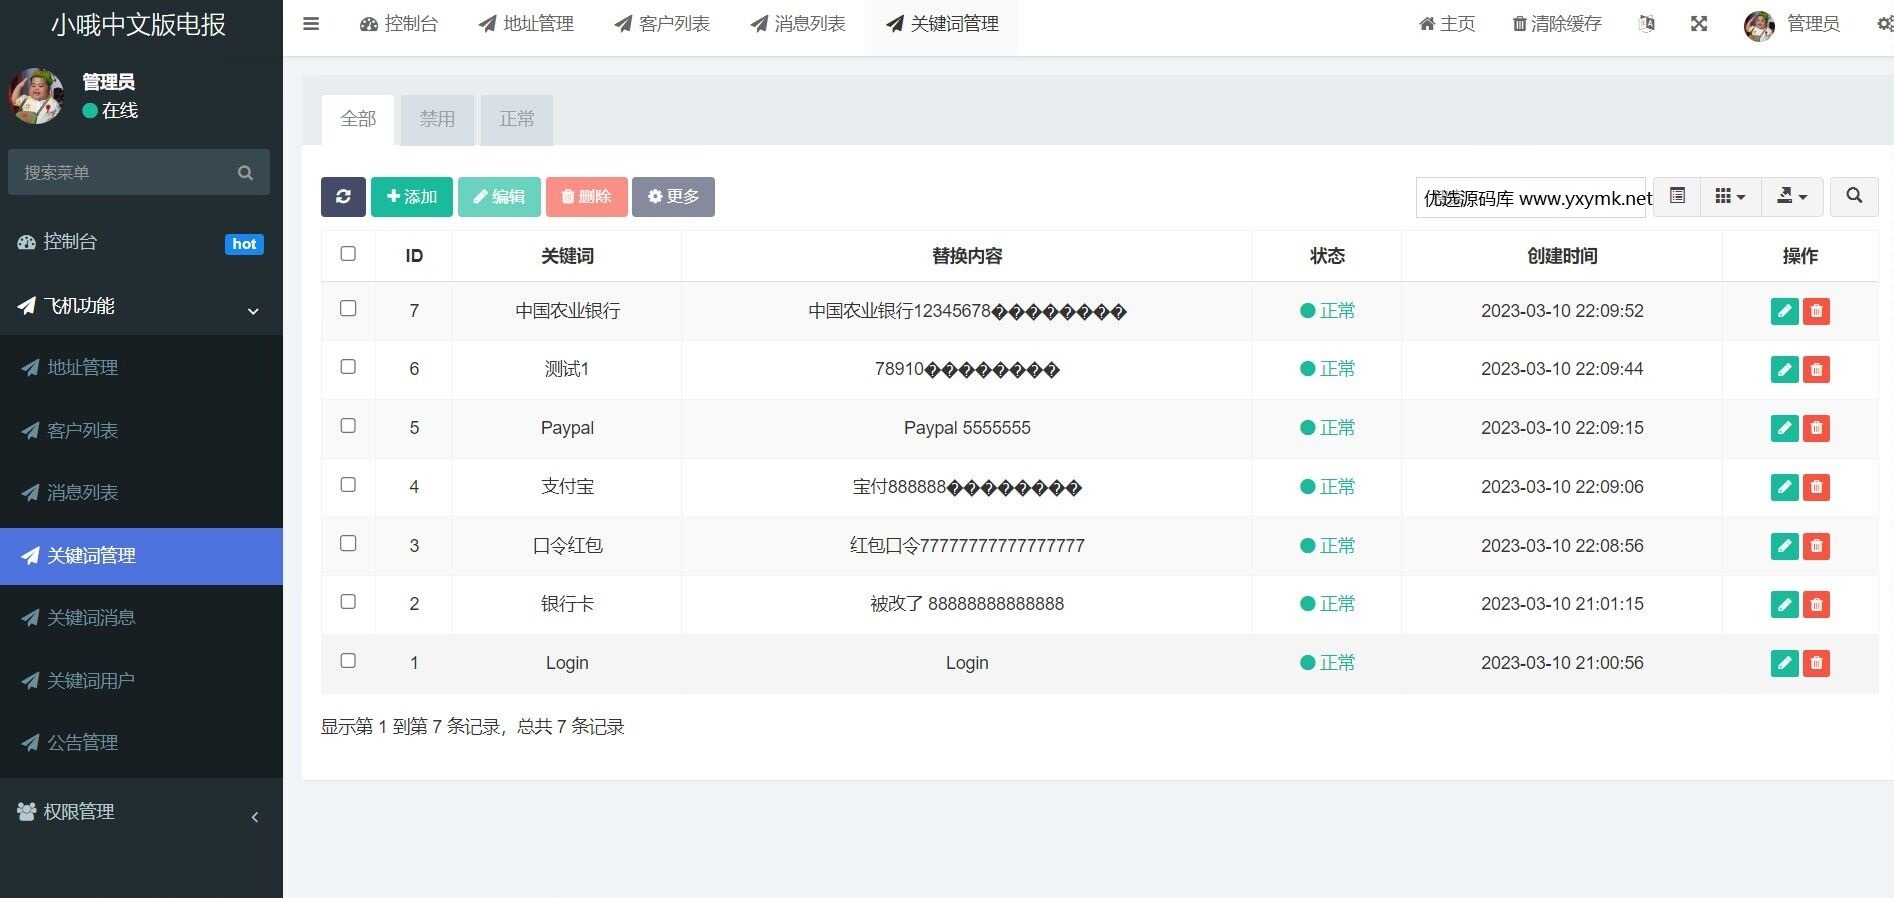The image size is (1894, 898).
Task: Toggle 正常 status of Paypal row
Action: (x=1327, y=428)
